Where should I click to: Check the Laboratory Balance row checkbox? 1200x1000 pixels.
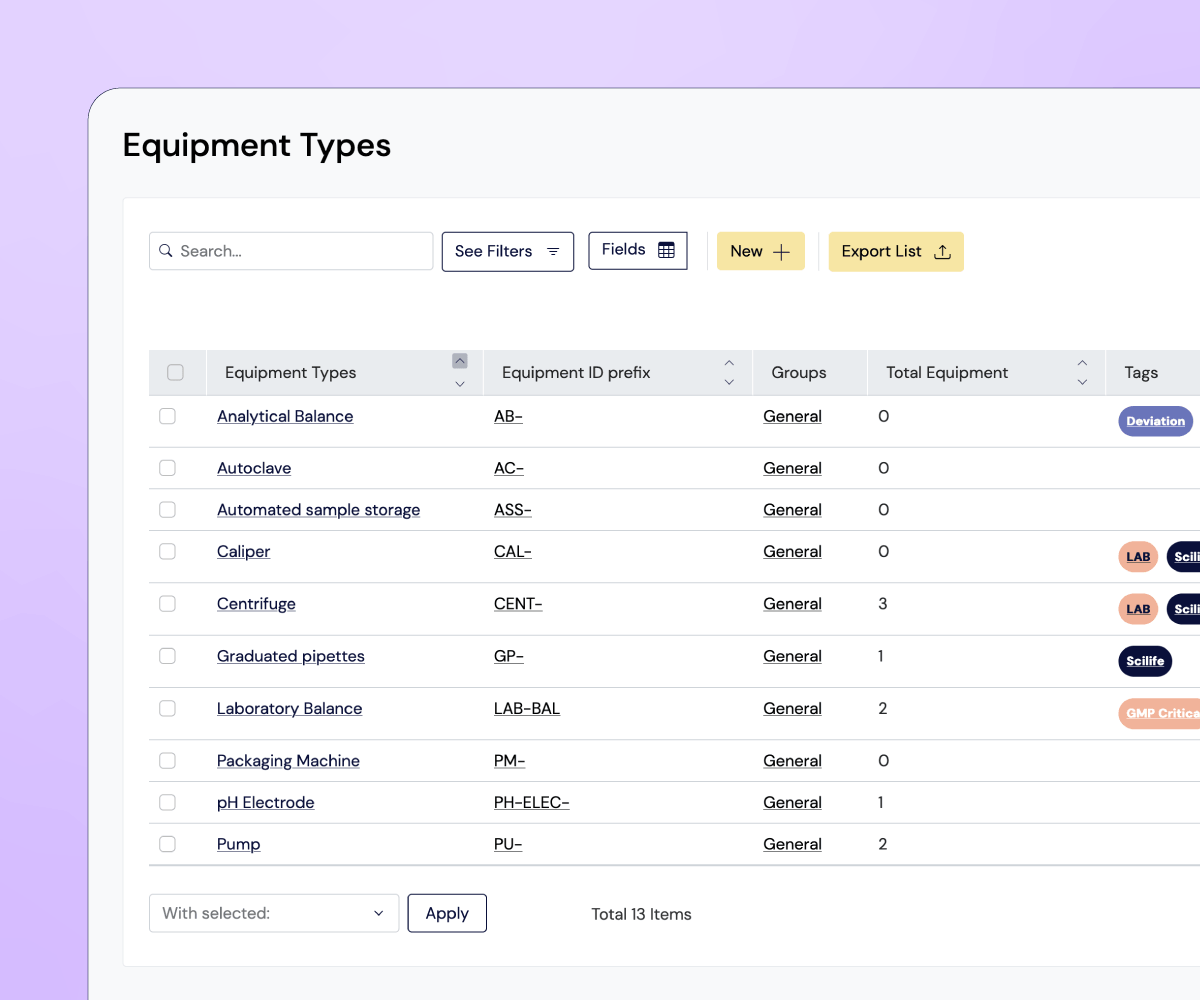[x=167, y=708]
